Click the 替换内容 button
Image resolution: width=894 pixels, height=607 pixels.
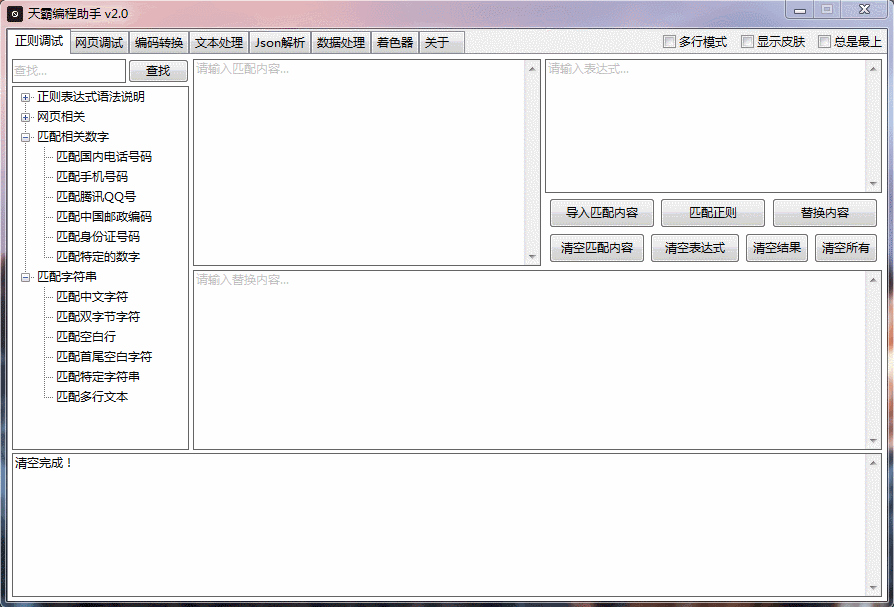point(824,213)
